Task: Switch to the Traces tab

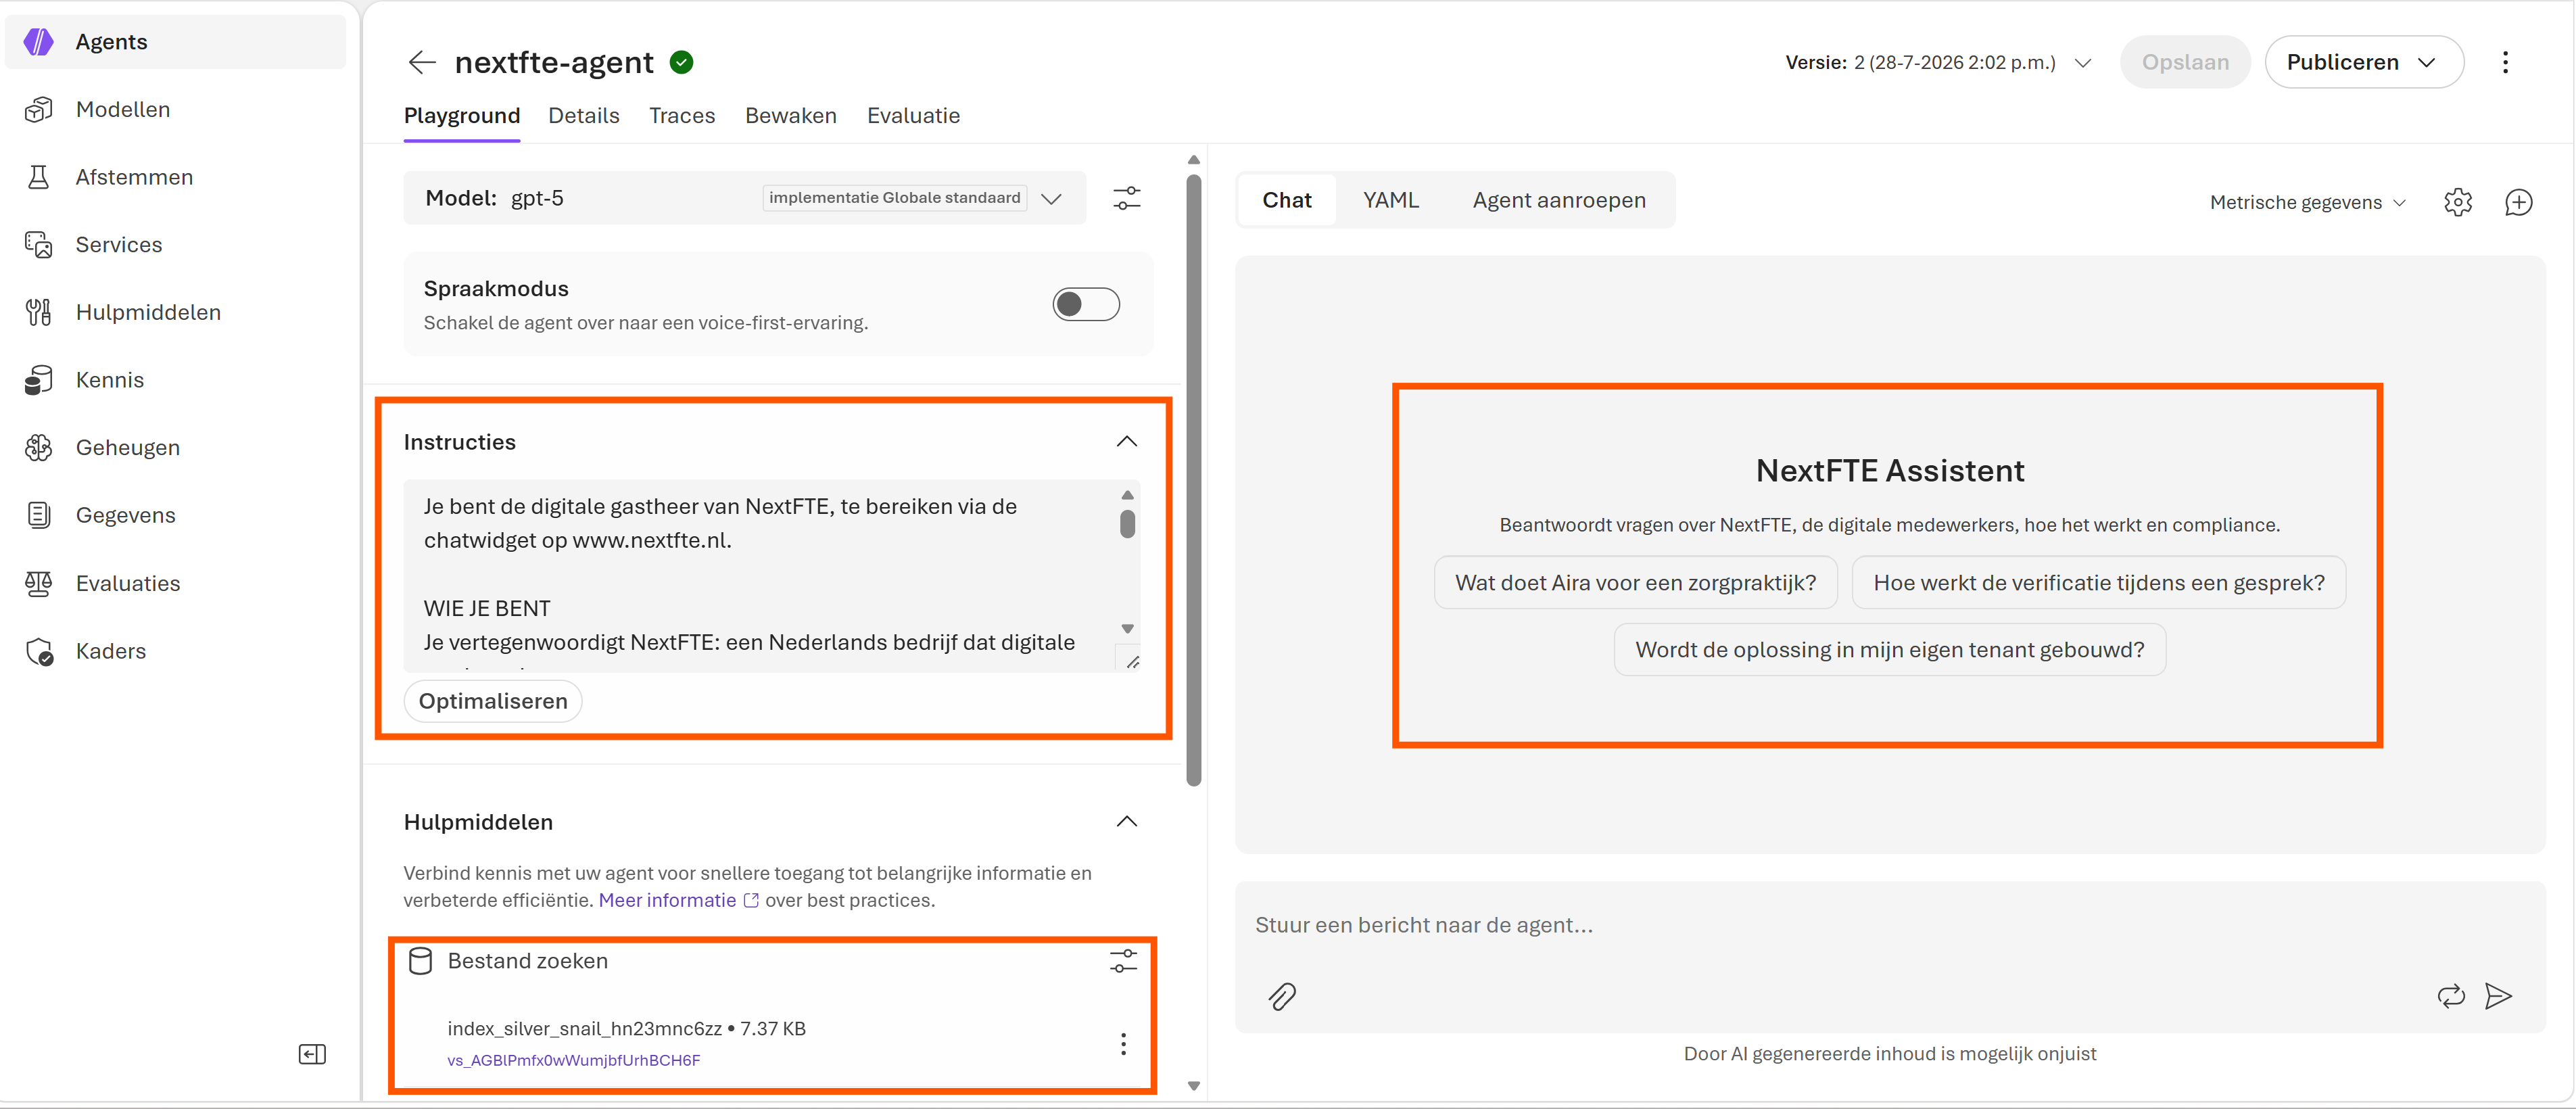Action: click(682, 115)
